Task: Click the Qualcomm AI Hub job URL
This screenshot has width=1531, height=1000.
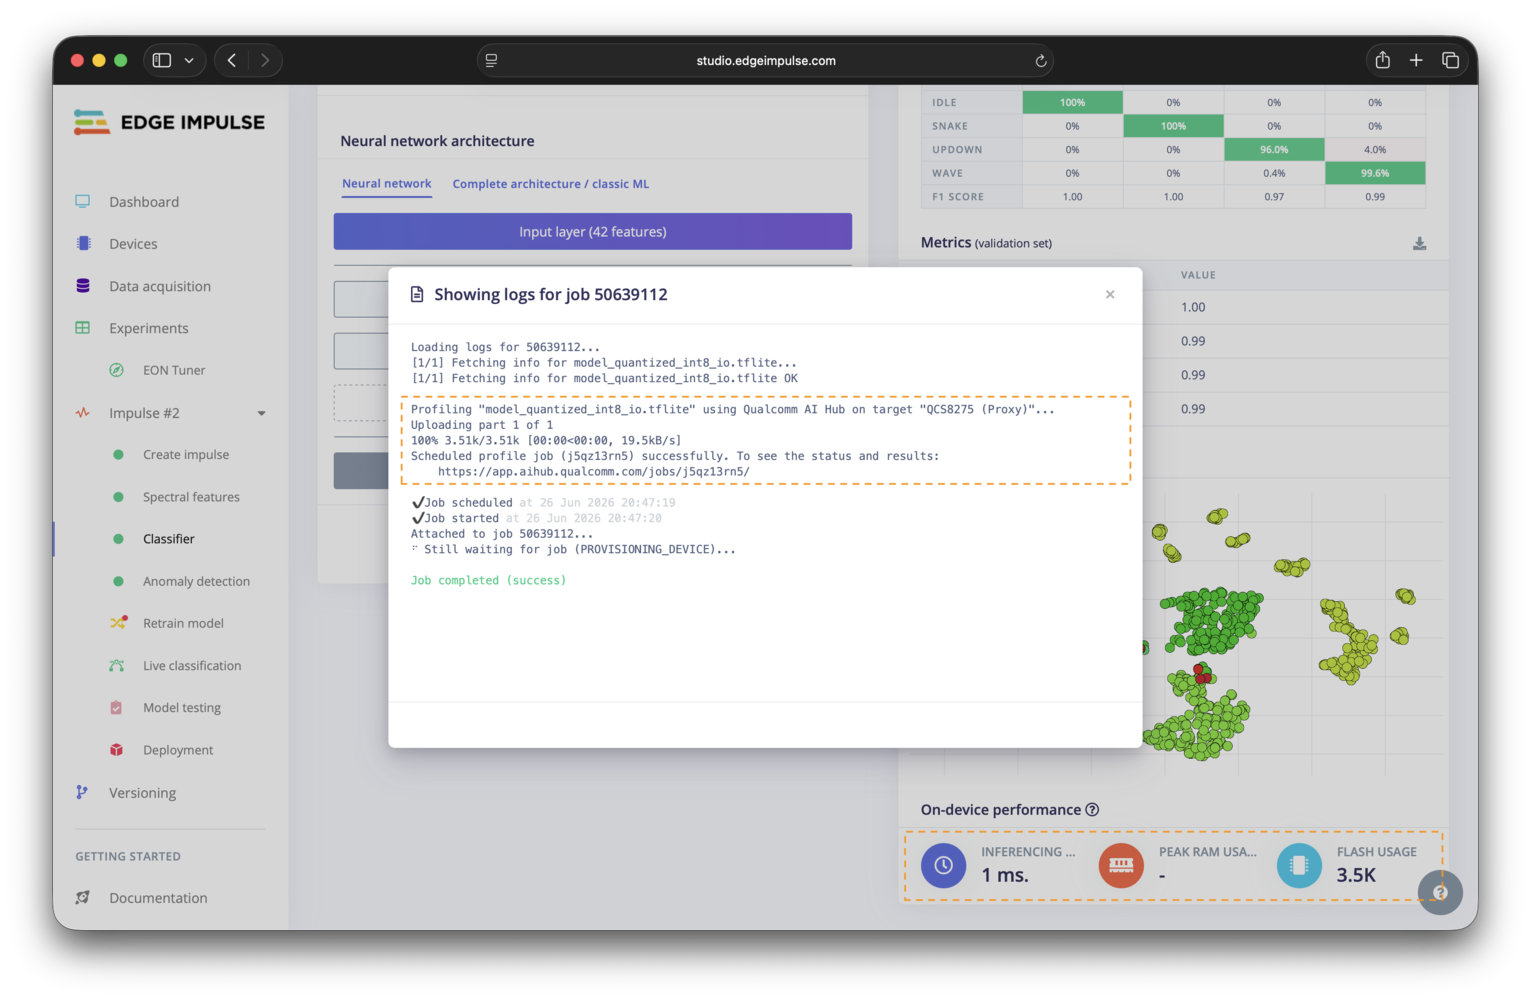Action: click(x=594, y=471)
